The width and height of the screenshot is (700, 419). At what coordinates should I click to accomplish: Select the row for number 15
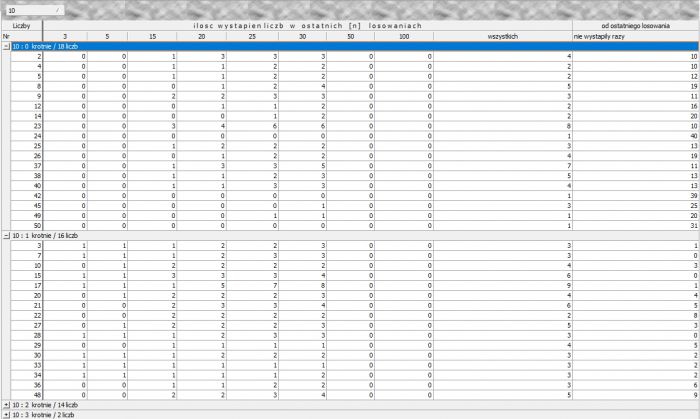[354, 276]
